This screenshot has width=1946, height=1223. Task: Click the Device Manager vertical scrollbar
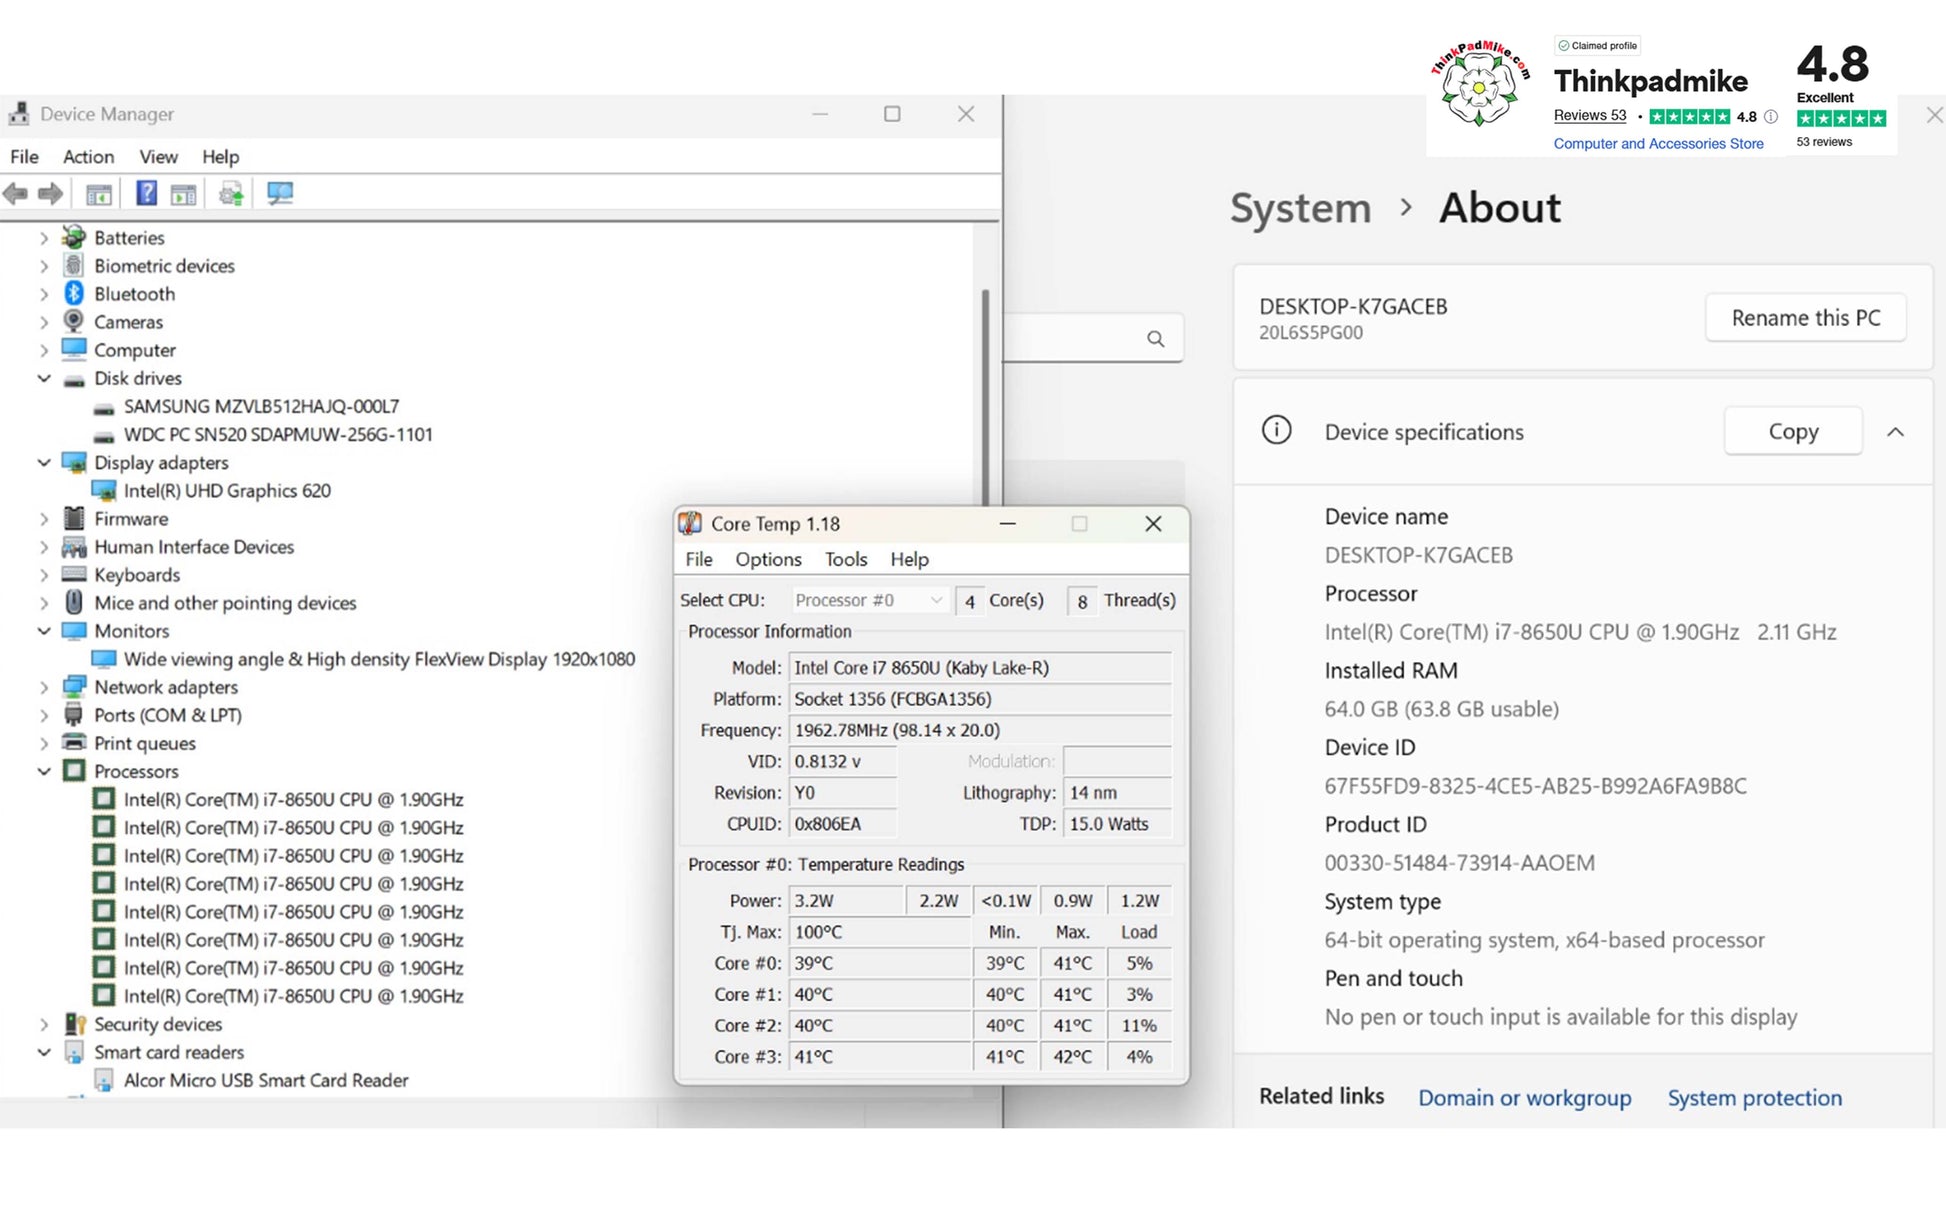point(985,400)
